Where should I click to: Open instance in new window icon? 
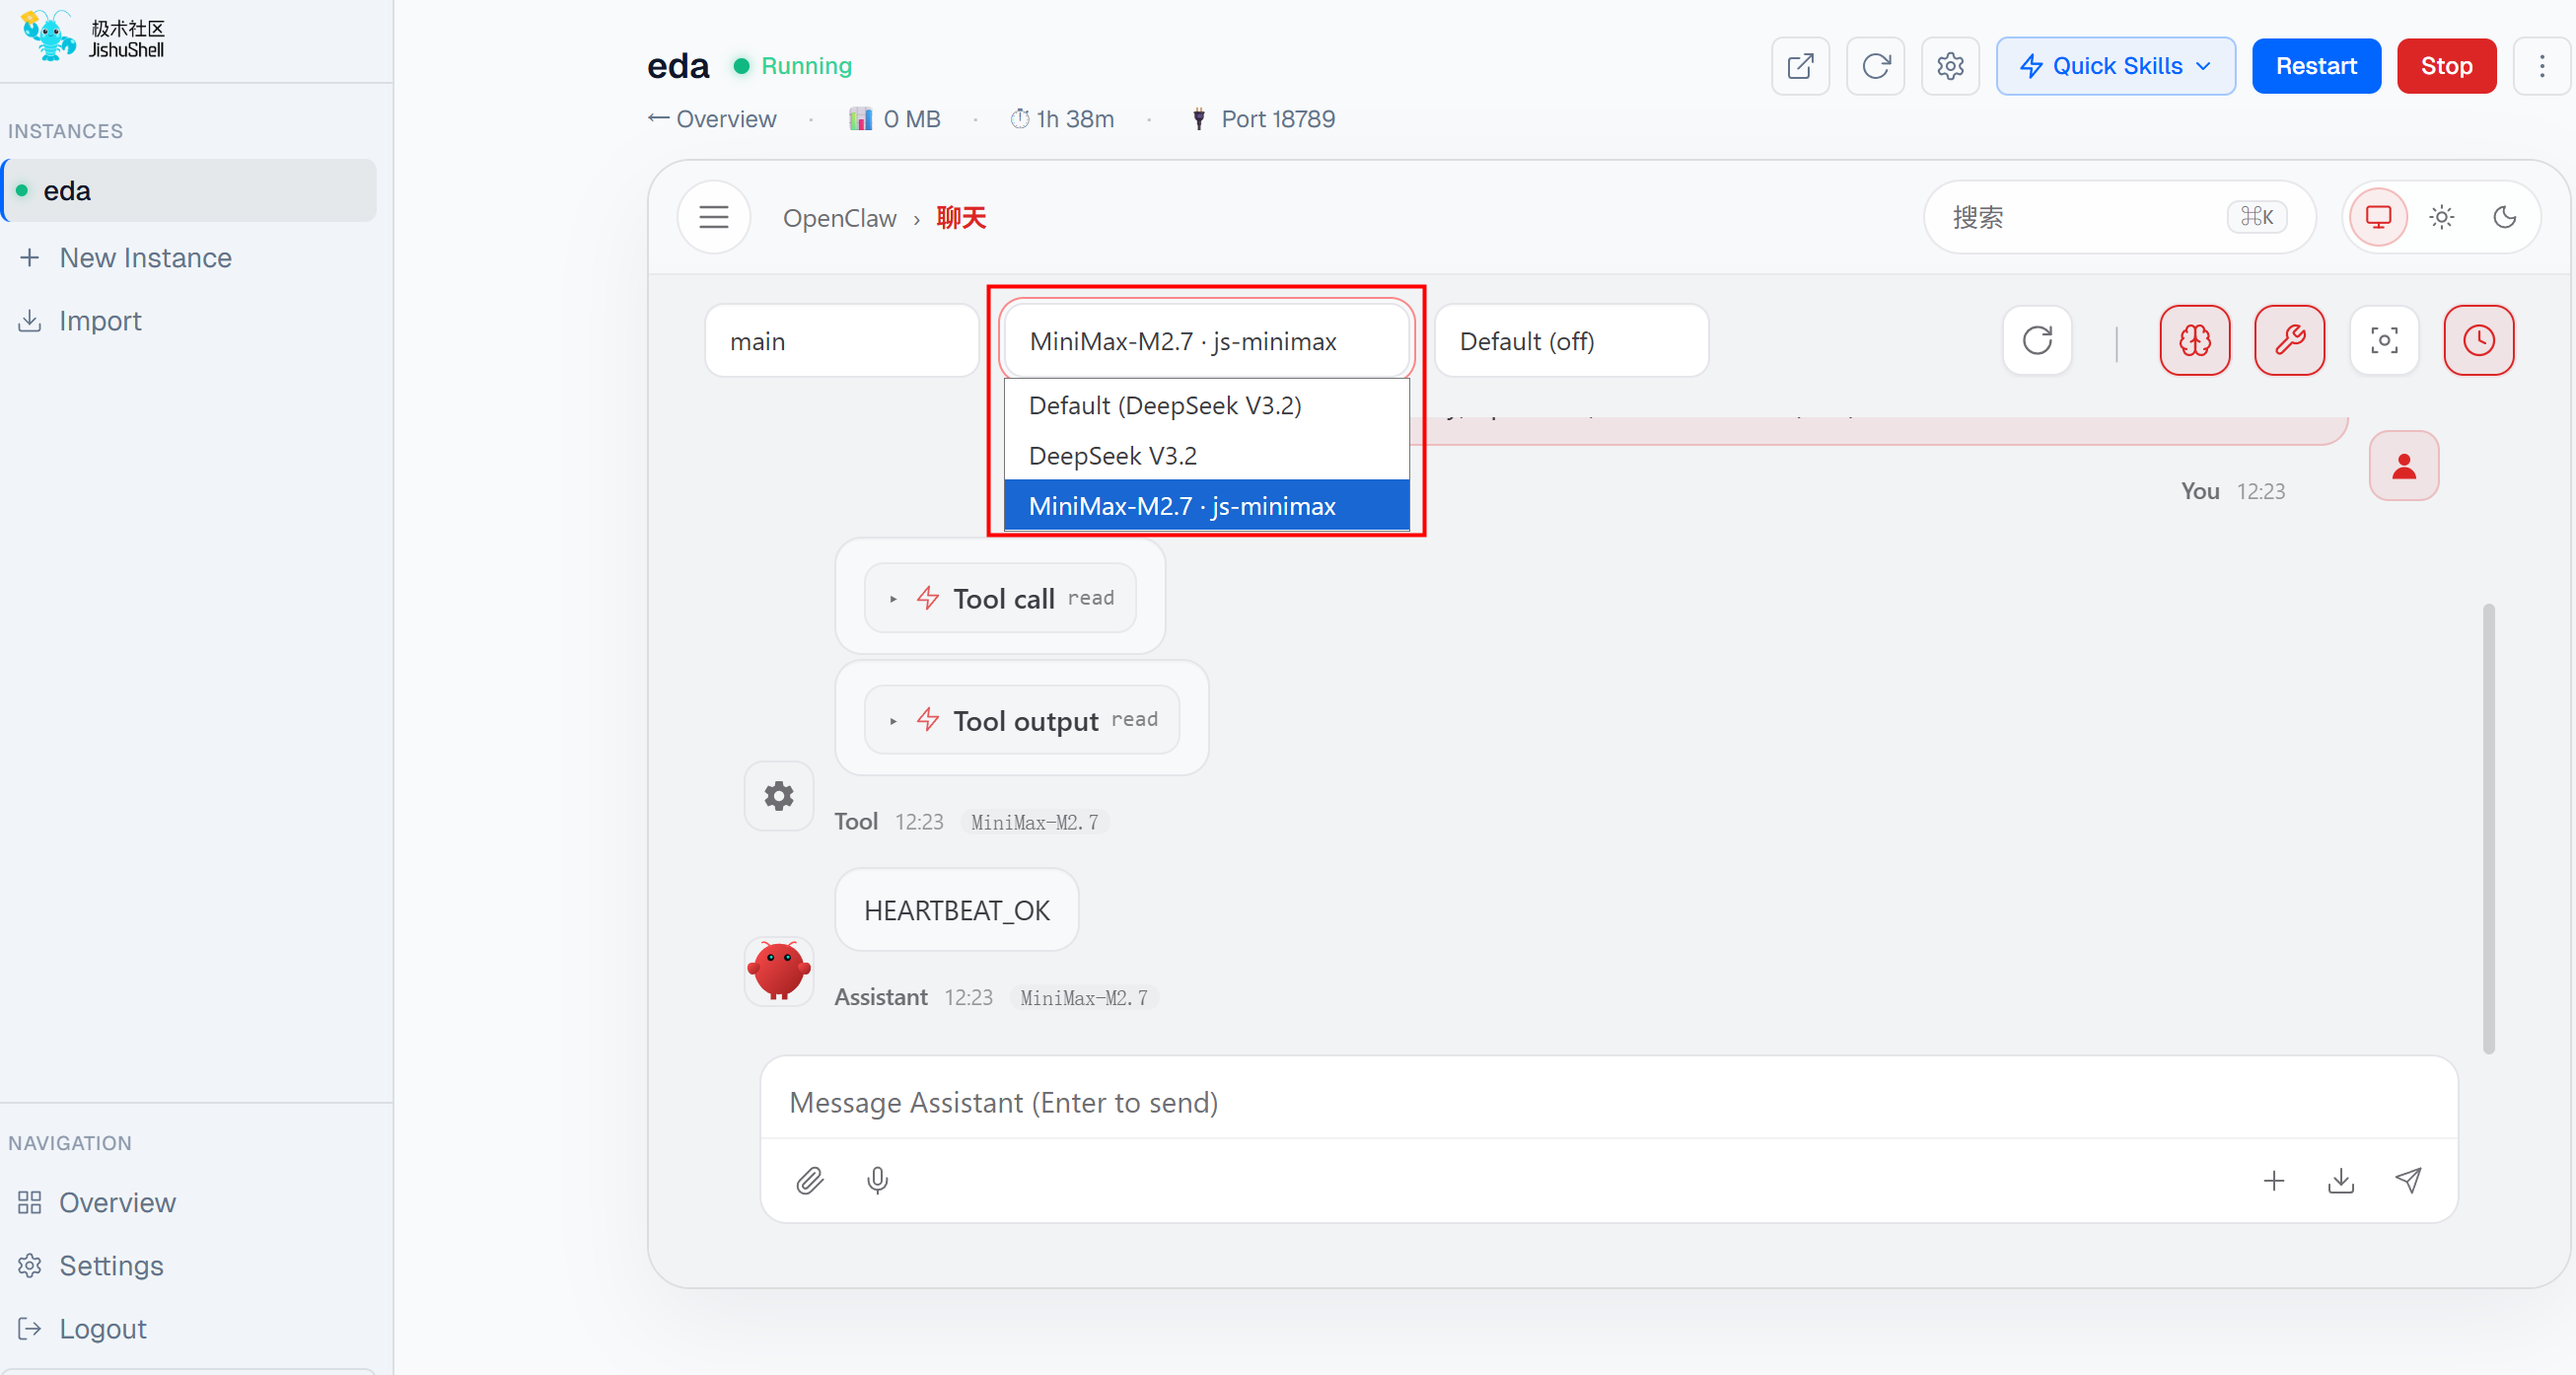pos(1800,66)
